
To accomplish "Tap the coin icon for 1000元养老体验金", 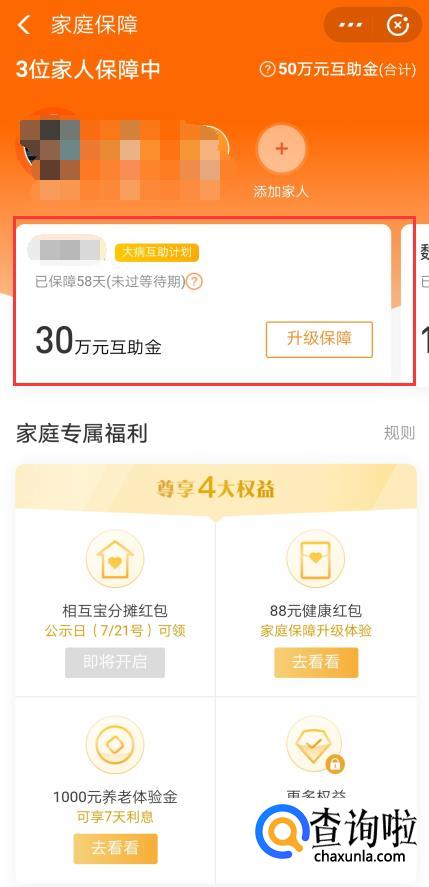I will click(x=115, y=745).
